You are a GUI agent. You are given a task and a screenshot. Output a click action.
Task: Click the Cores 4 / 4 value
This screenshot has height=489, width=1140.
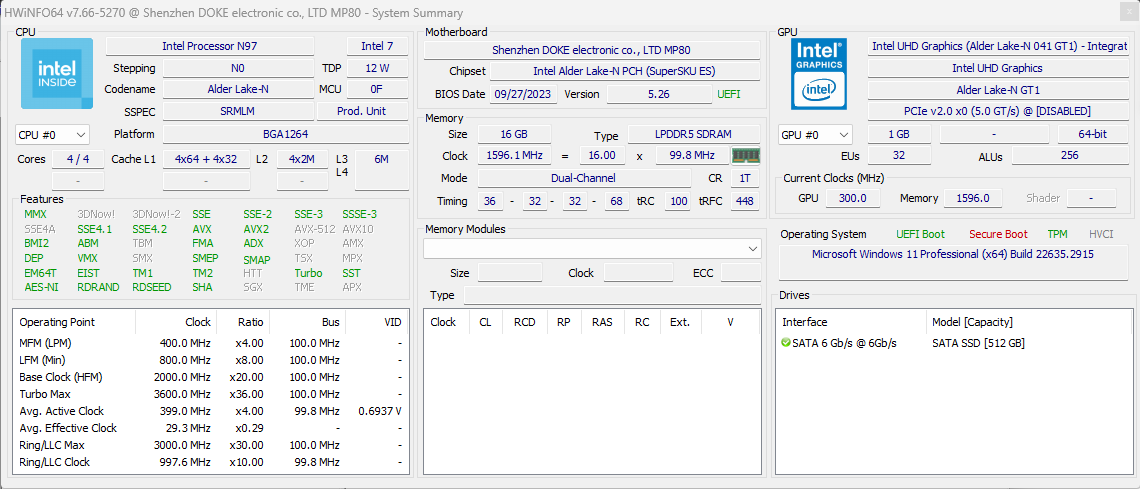[78, 159]
